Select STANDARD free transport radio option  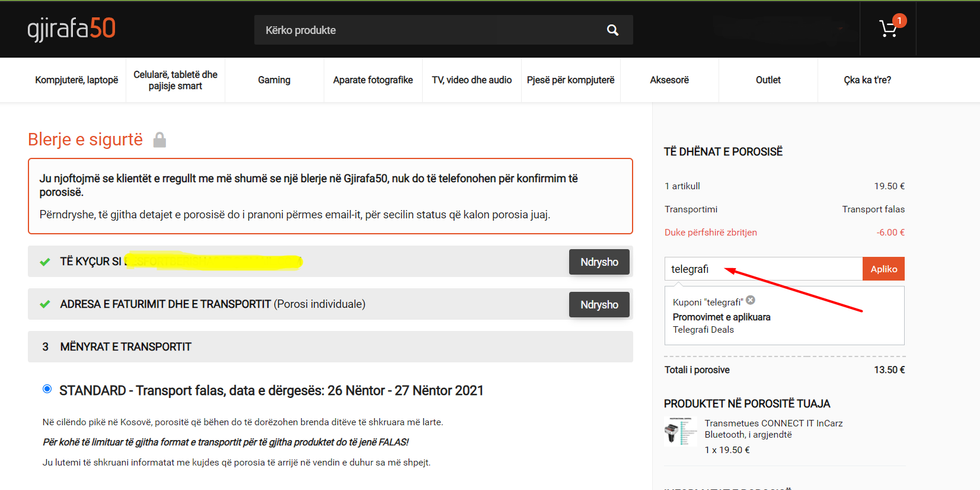[47, 389]
